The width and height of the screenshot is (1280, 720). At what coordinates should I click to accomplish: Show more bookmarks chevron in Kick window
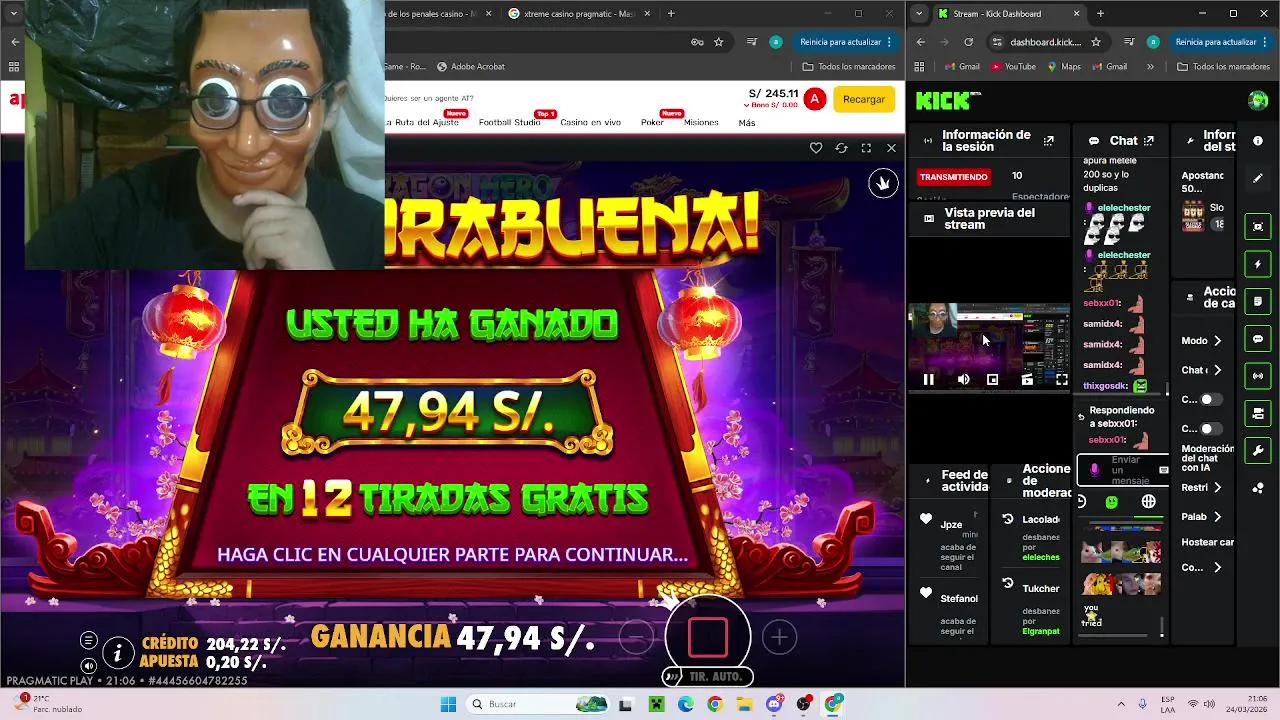click(x=1150, y=66)
